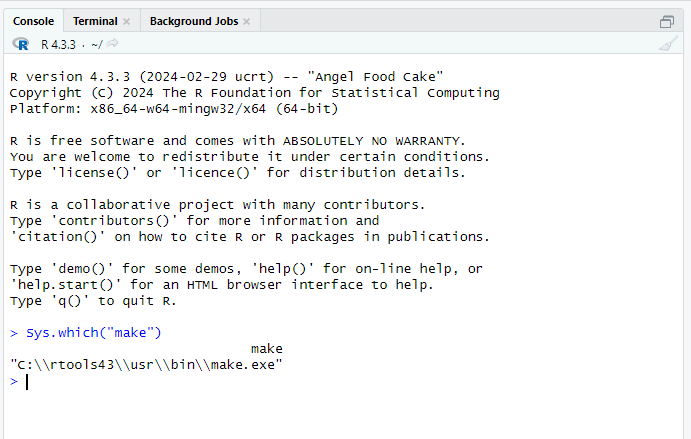
Task: Click the 'help.start()' text in console
Action: 66,285
